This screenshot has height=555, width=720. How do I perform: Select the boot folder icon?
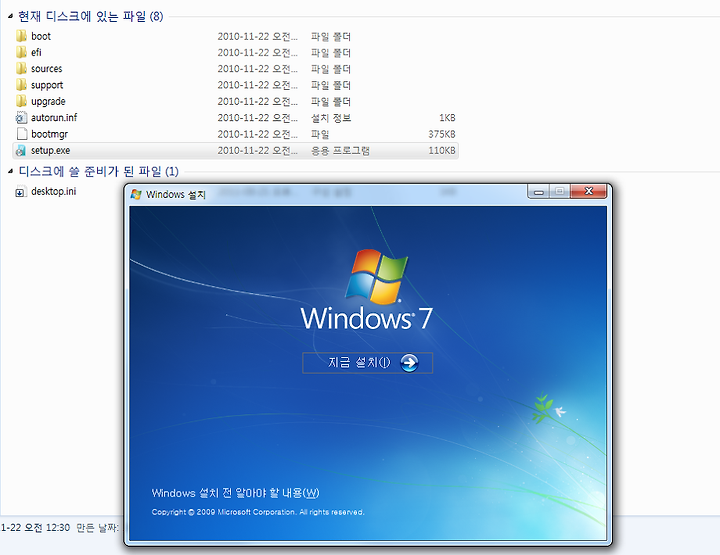[x=21, y=36]
